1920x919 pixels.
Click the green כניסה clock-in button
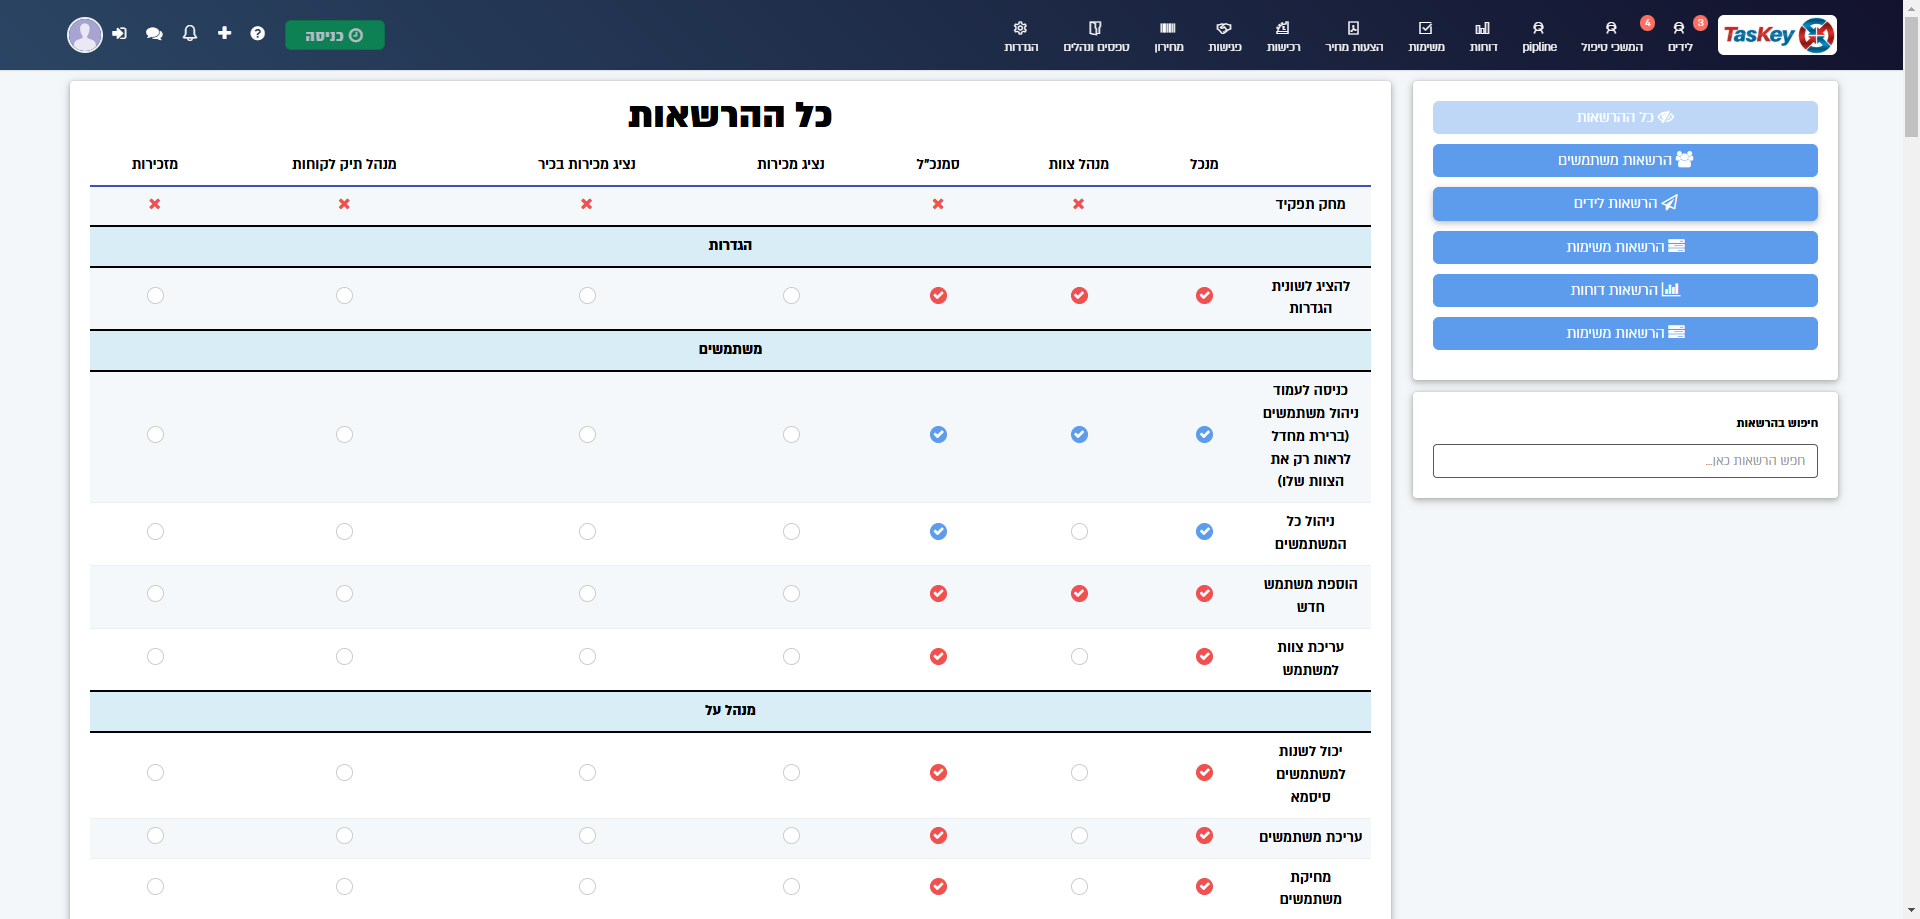335,35
